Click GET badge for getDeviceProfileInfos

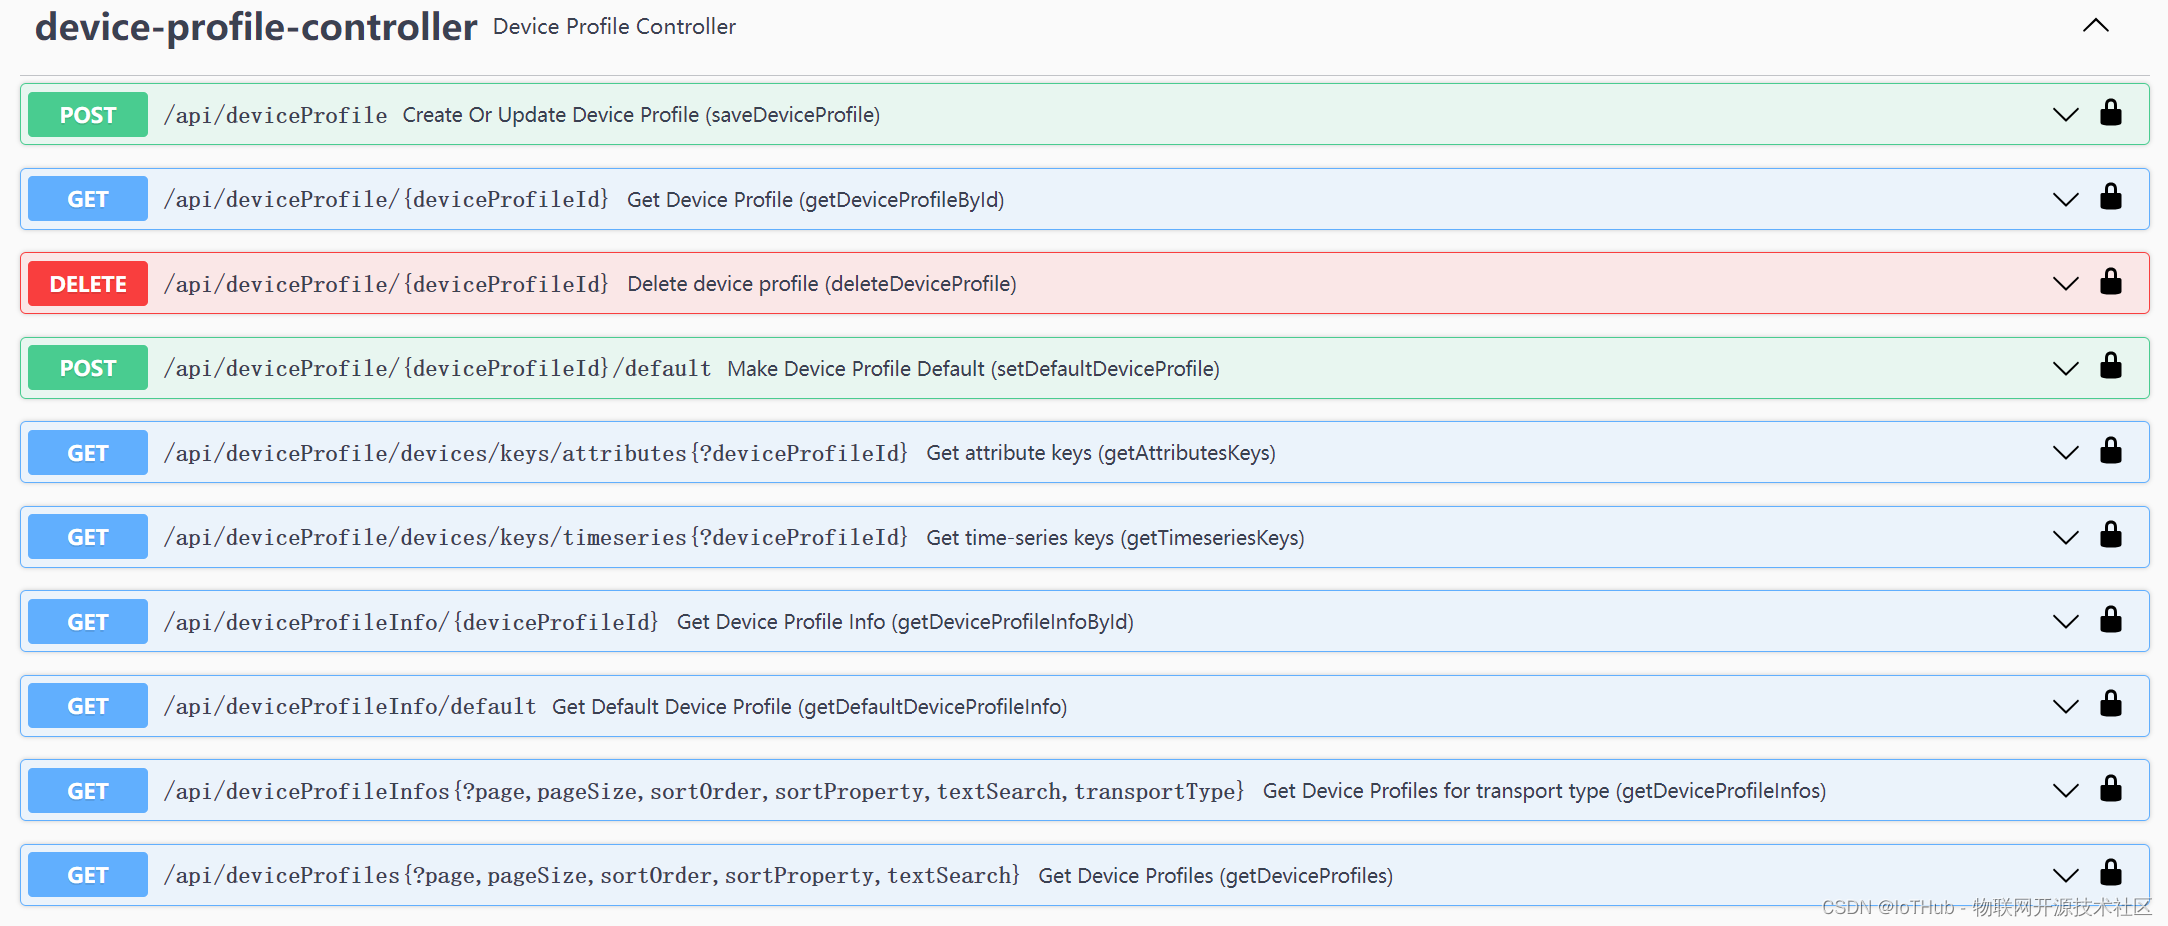(x=88, y=791)
